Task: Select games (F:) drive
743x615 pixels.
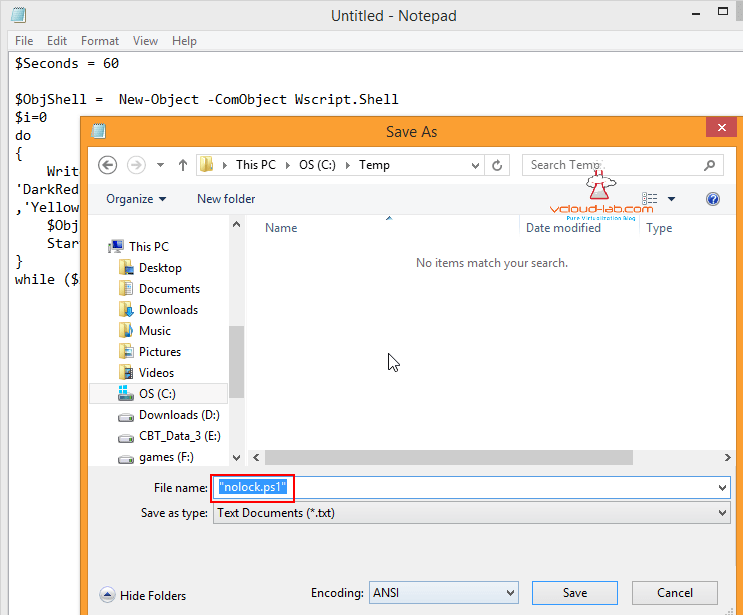Action: coord(166,457)
